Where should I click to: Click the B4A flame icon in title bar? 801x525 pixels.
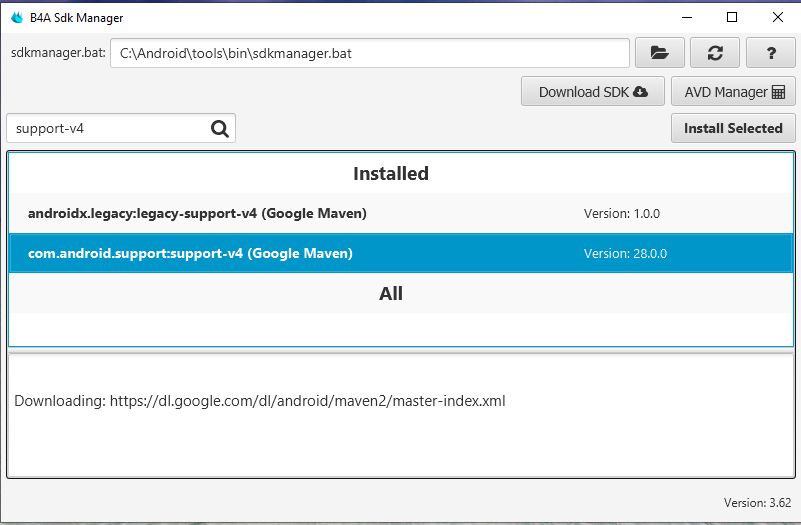click(x=17, y=17)
